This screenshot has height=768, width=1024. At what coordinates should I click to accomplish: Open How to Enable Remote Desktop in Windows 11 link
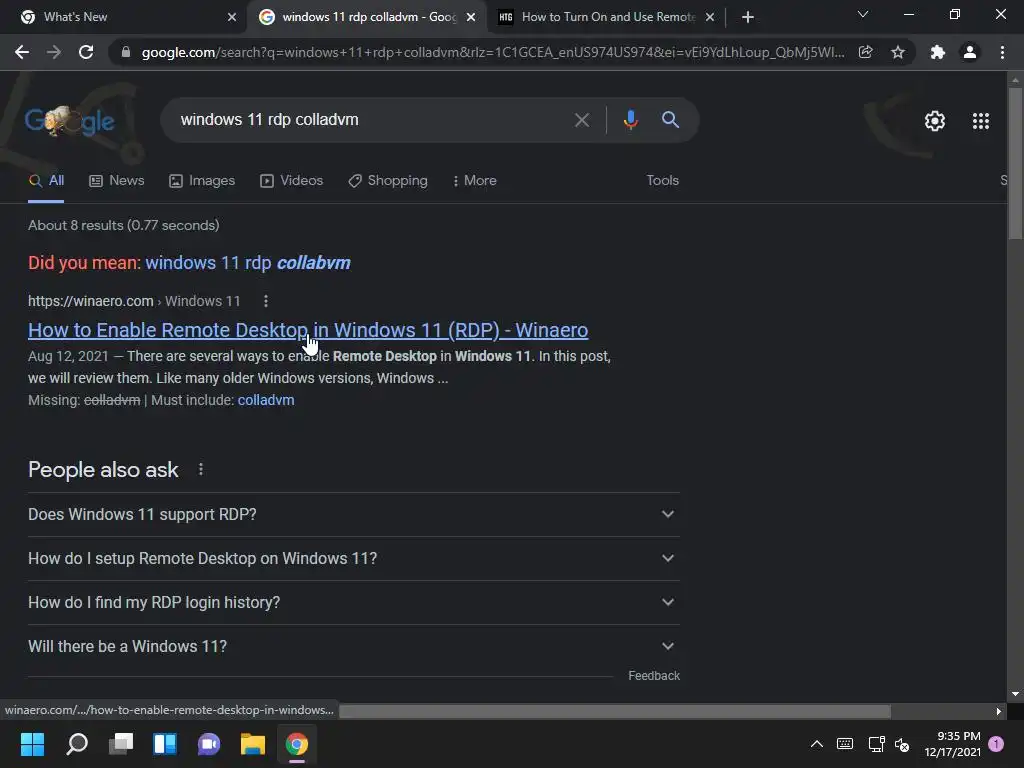(x=308, y=330)
